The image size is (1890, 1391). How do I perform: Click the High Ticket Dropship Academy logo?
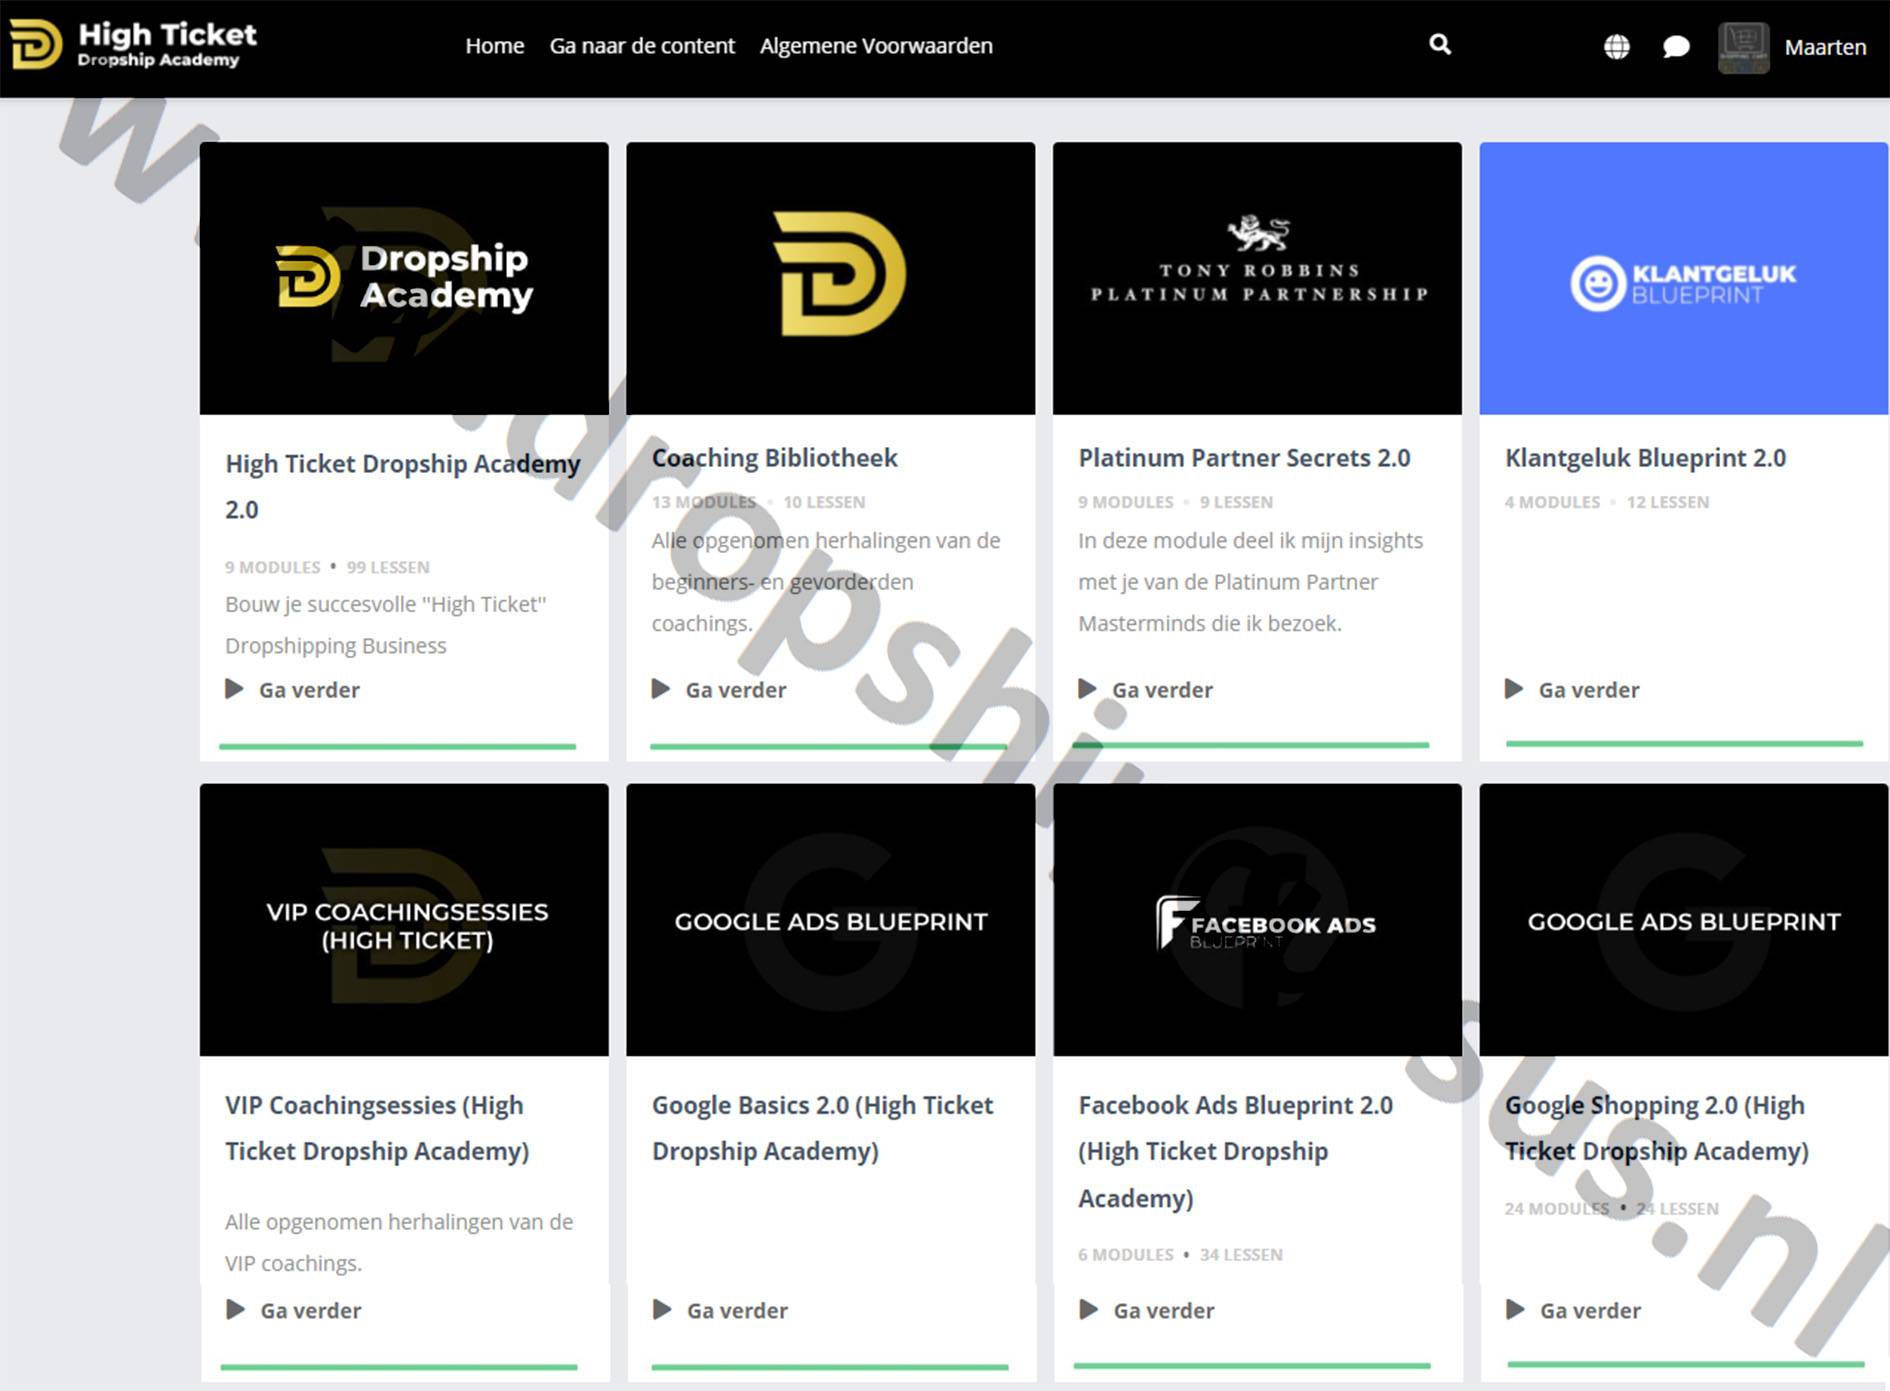click(x=134, y=45)
